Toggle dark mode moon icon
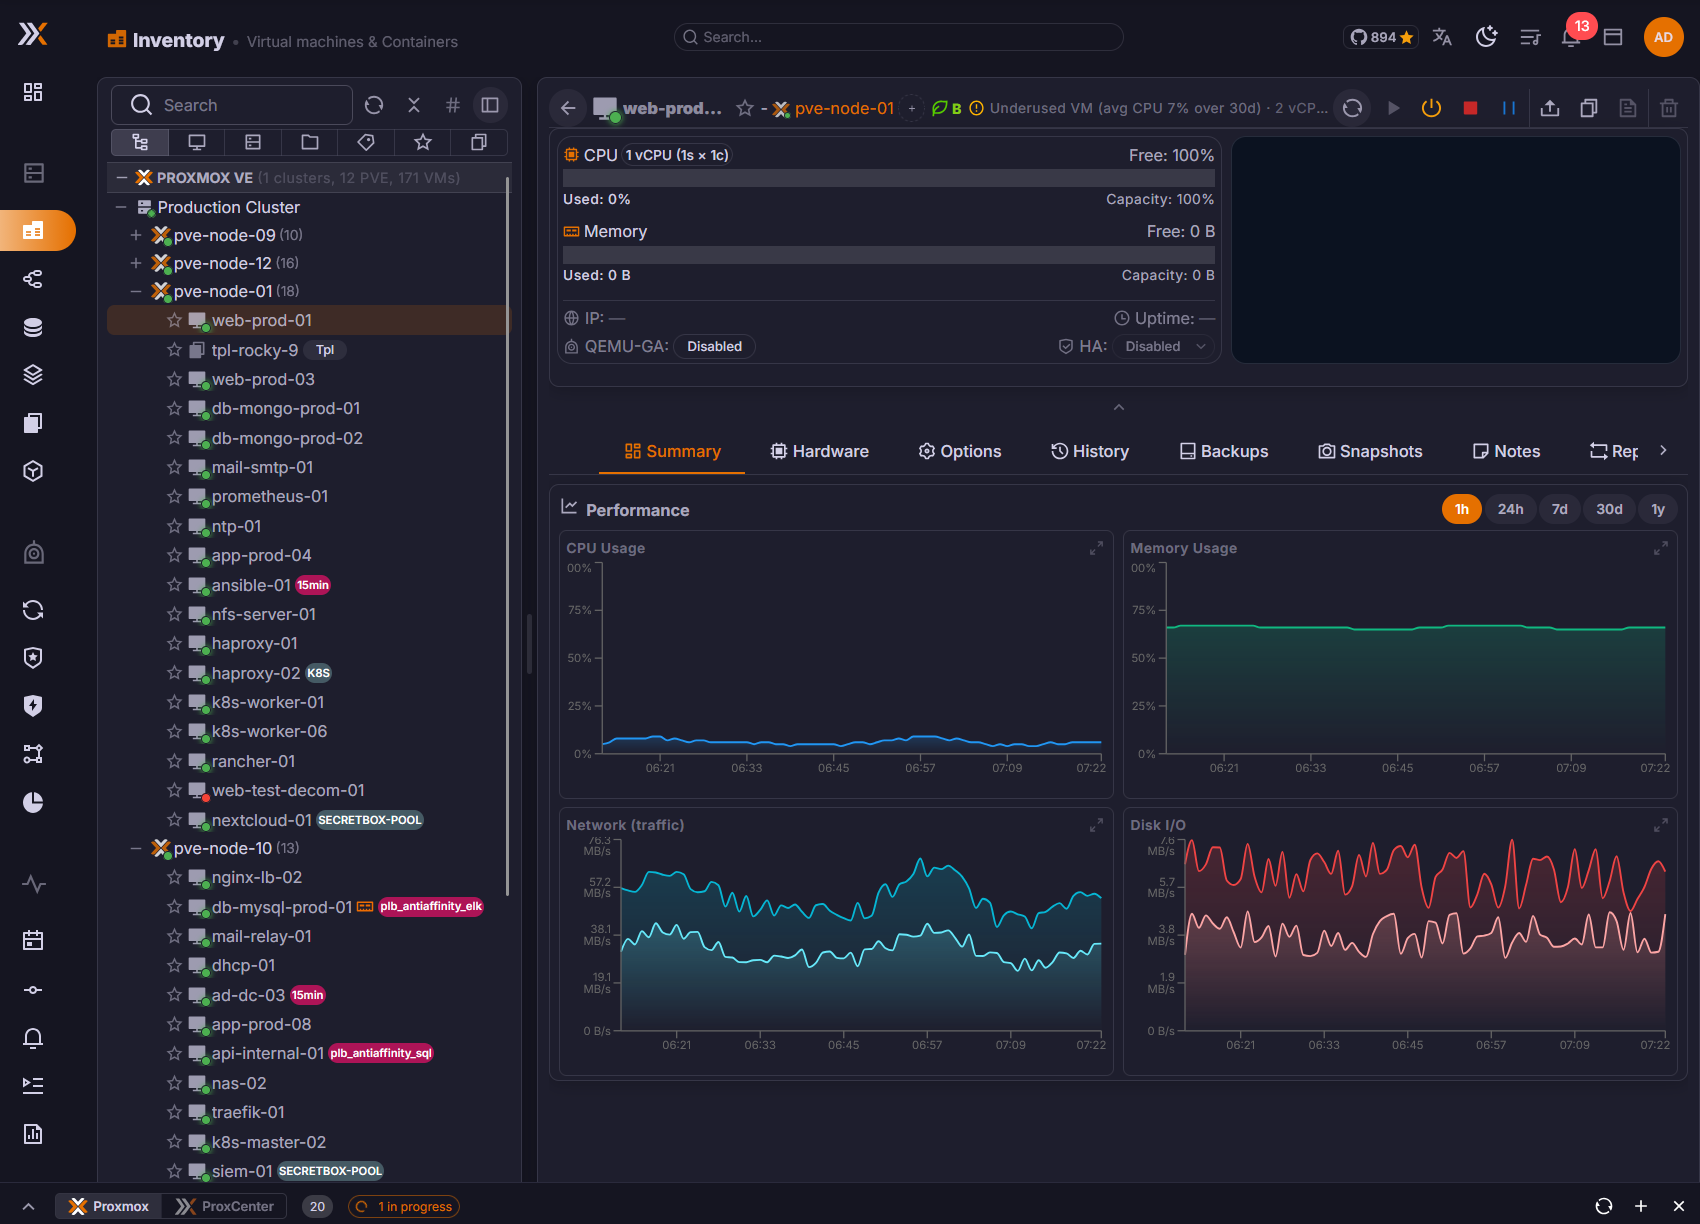Viewport: 1700px width, 1224px height. [1487, 37]
